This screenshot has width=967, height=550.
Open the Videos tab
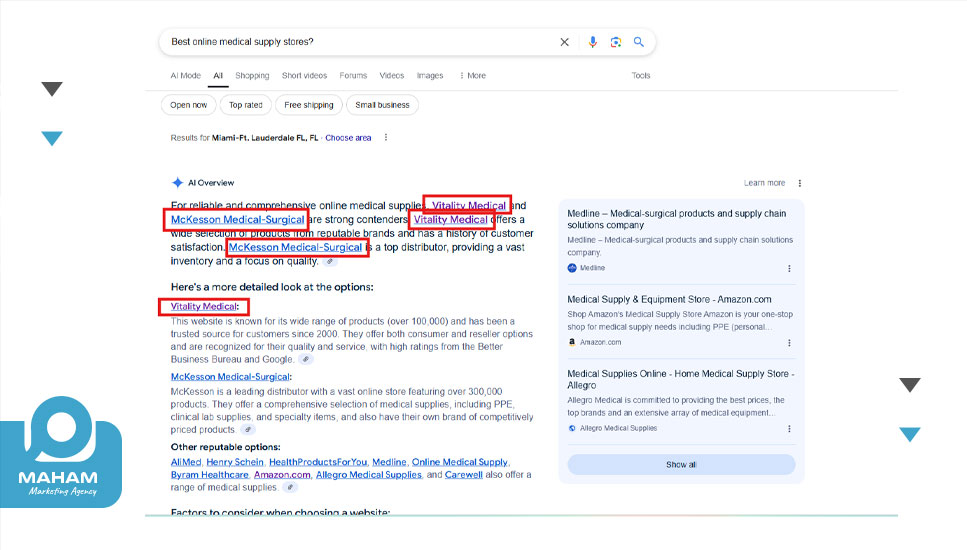392,75
